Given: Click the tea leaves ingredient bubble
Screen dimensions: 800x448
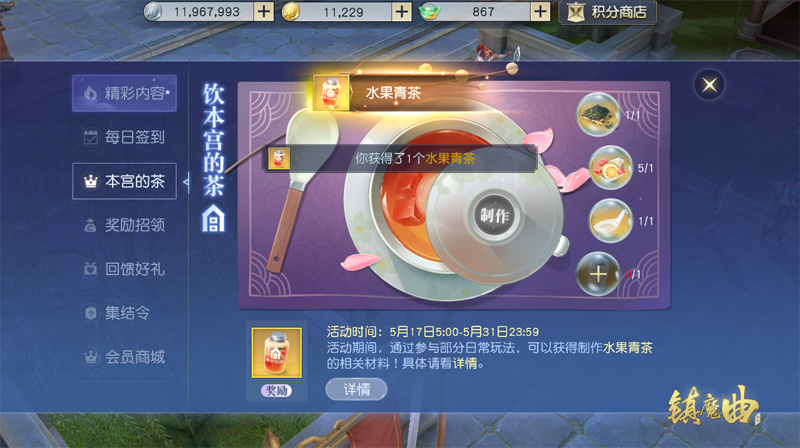Looking at the screenshot, I should [x=598, y=114].
